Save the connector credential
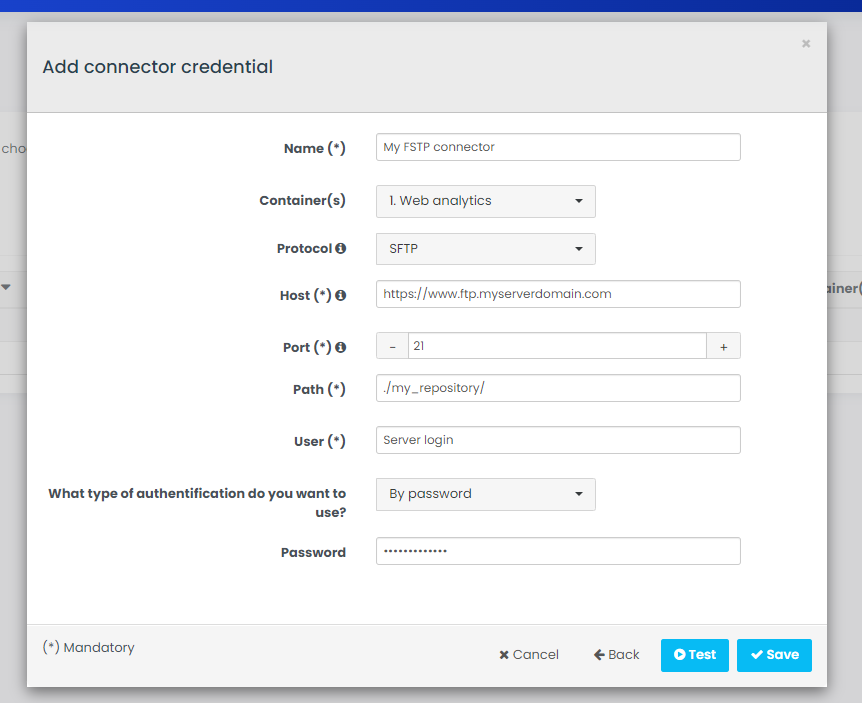Viewport: 862px width, 703px height. click(774, 655)
